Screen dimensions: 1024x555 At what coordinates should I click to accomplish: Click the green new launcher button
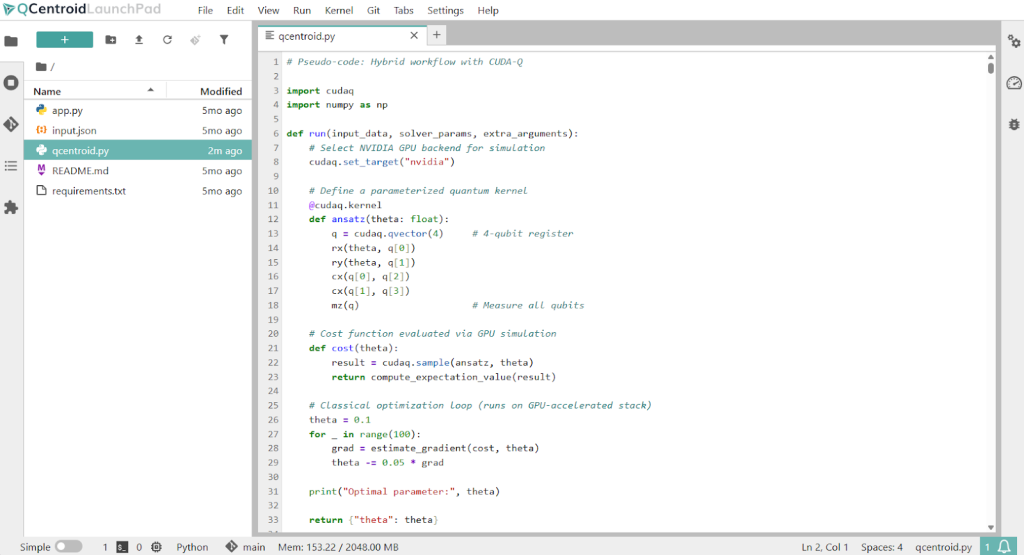64,40
